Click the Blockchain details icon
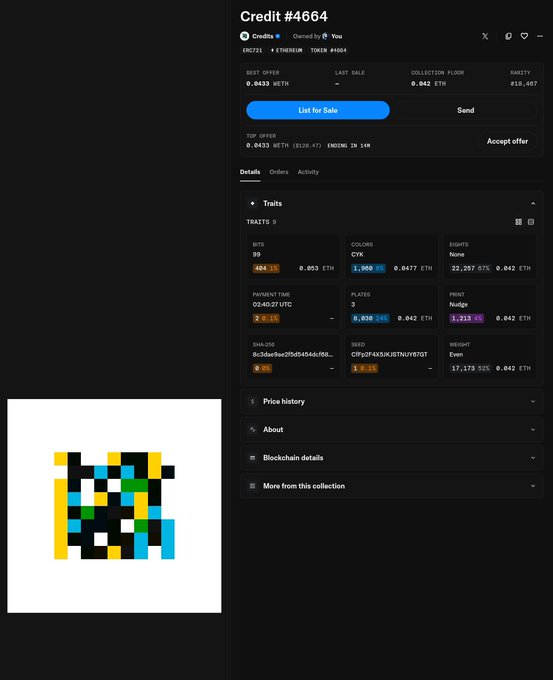Screen dimensions: 553x680 [253, 458]
